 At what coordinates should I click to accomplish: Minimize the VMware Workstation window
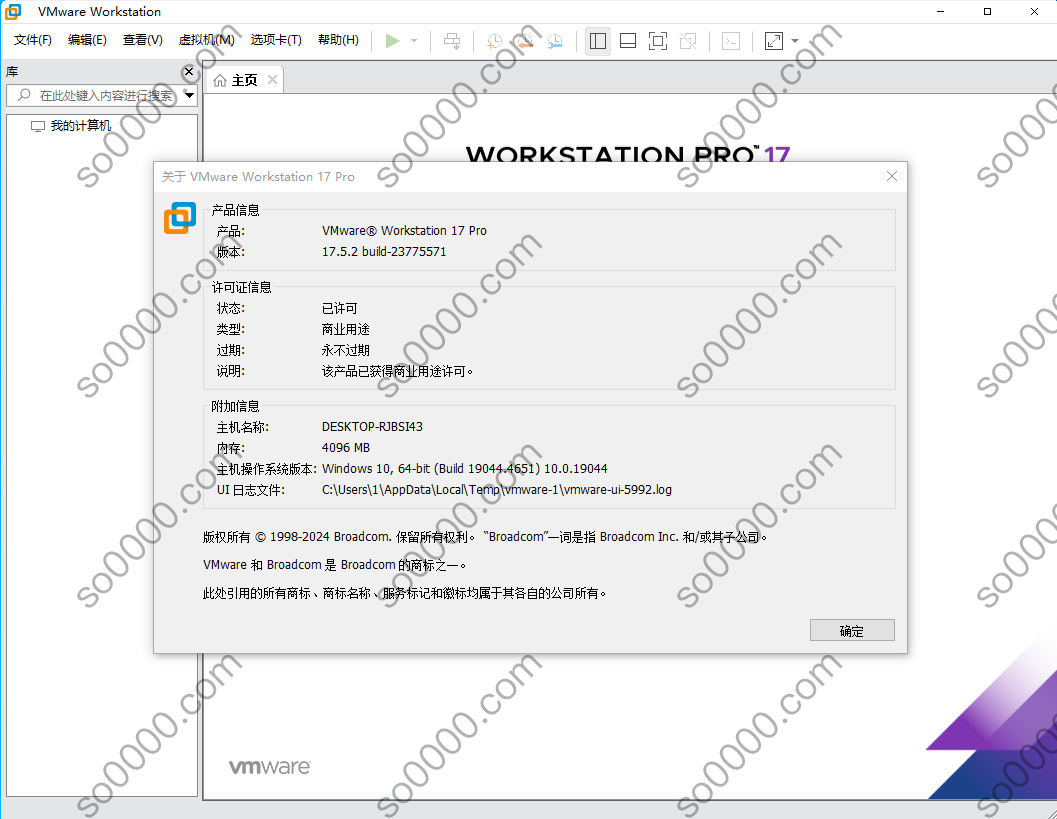[940, 11]
